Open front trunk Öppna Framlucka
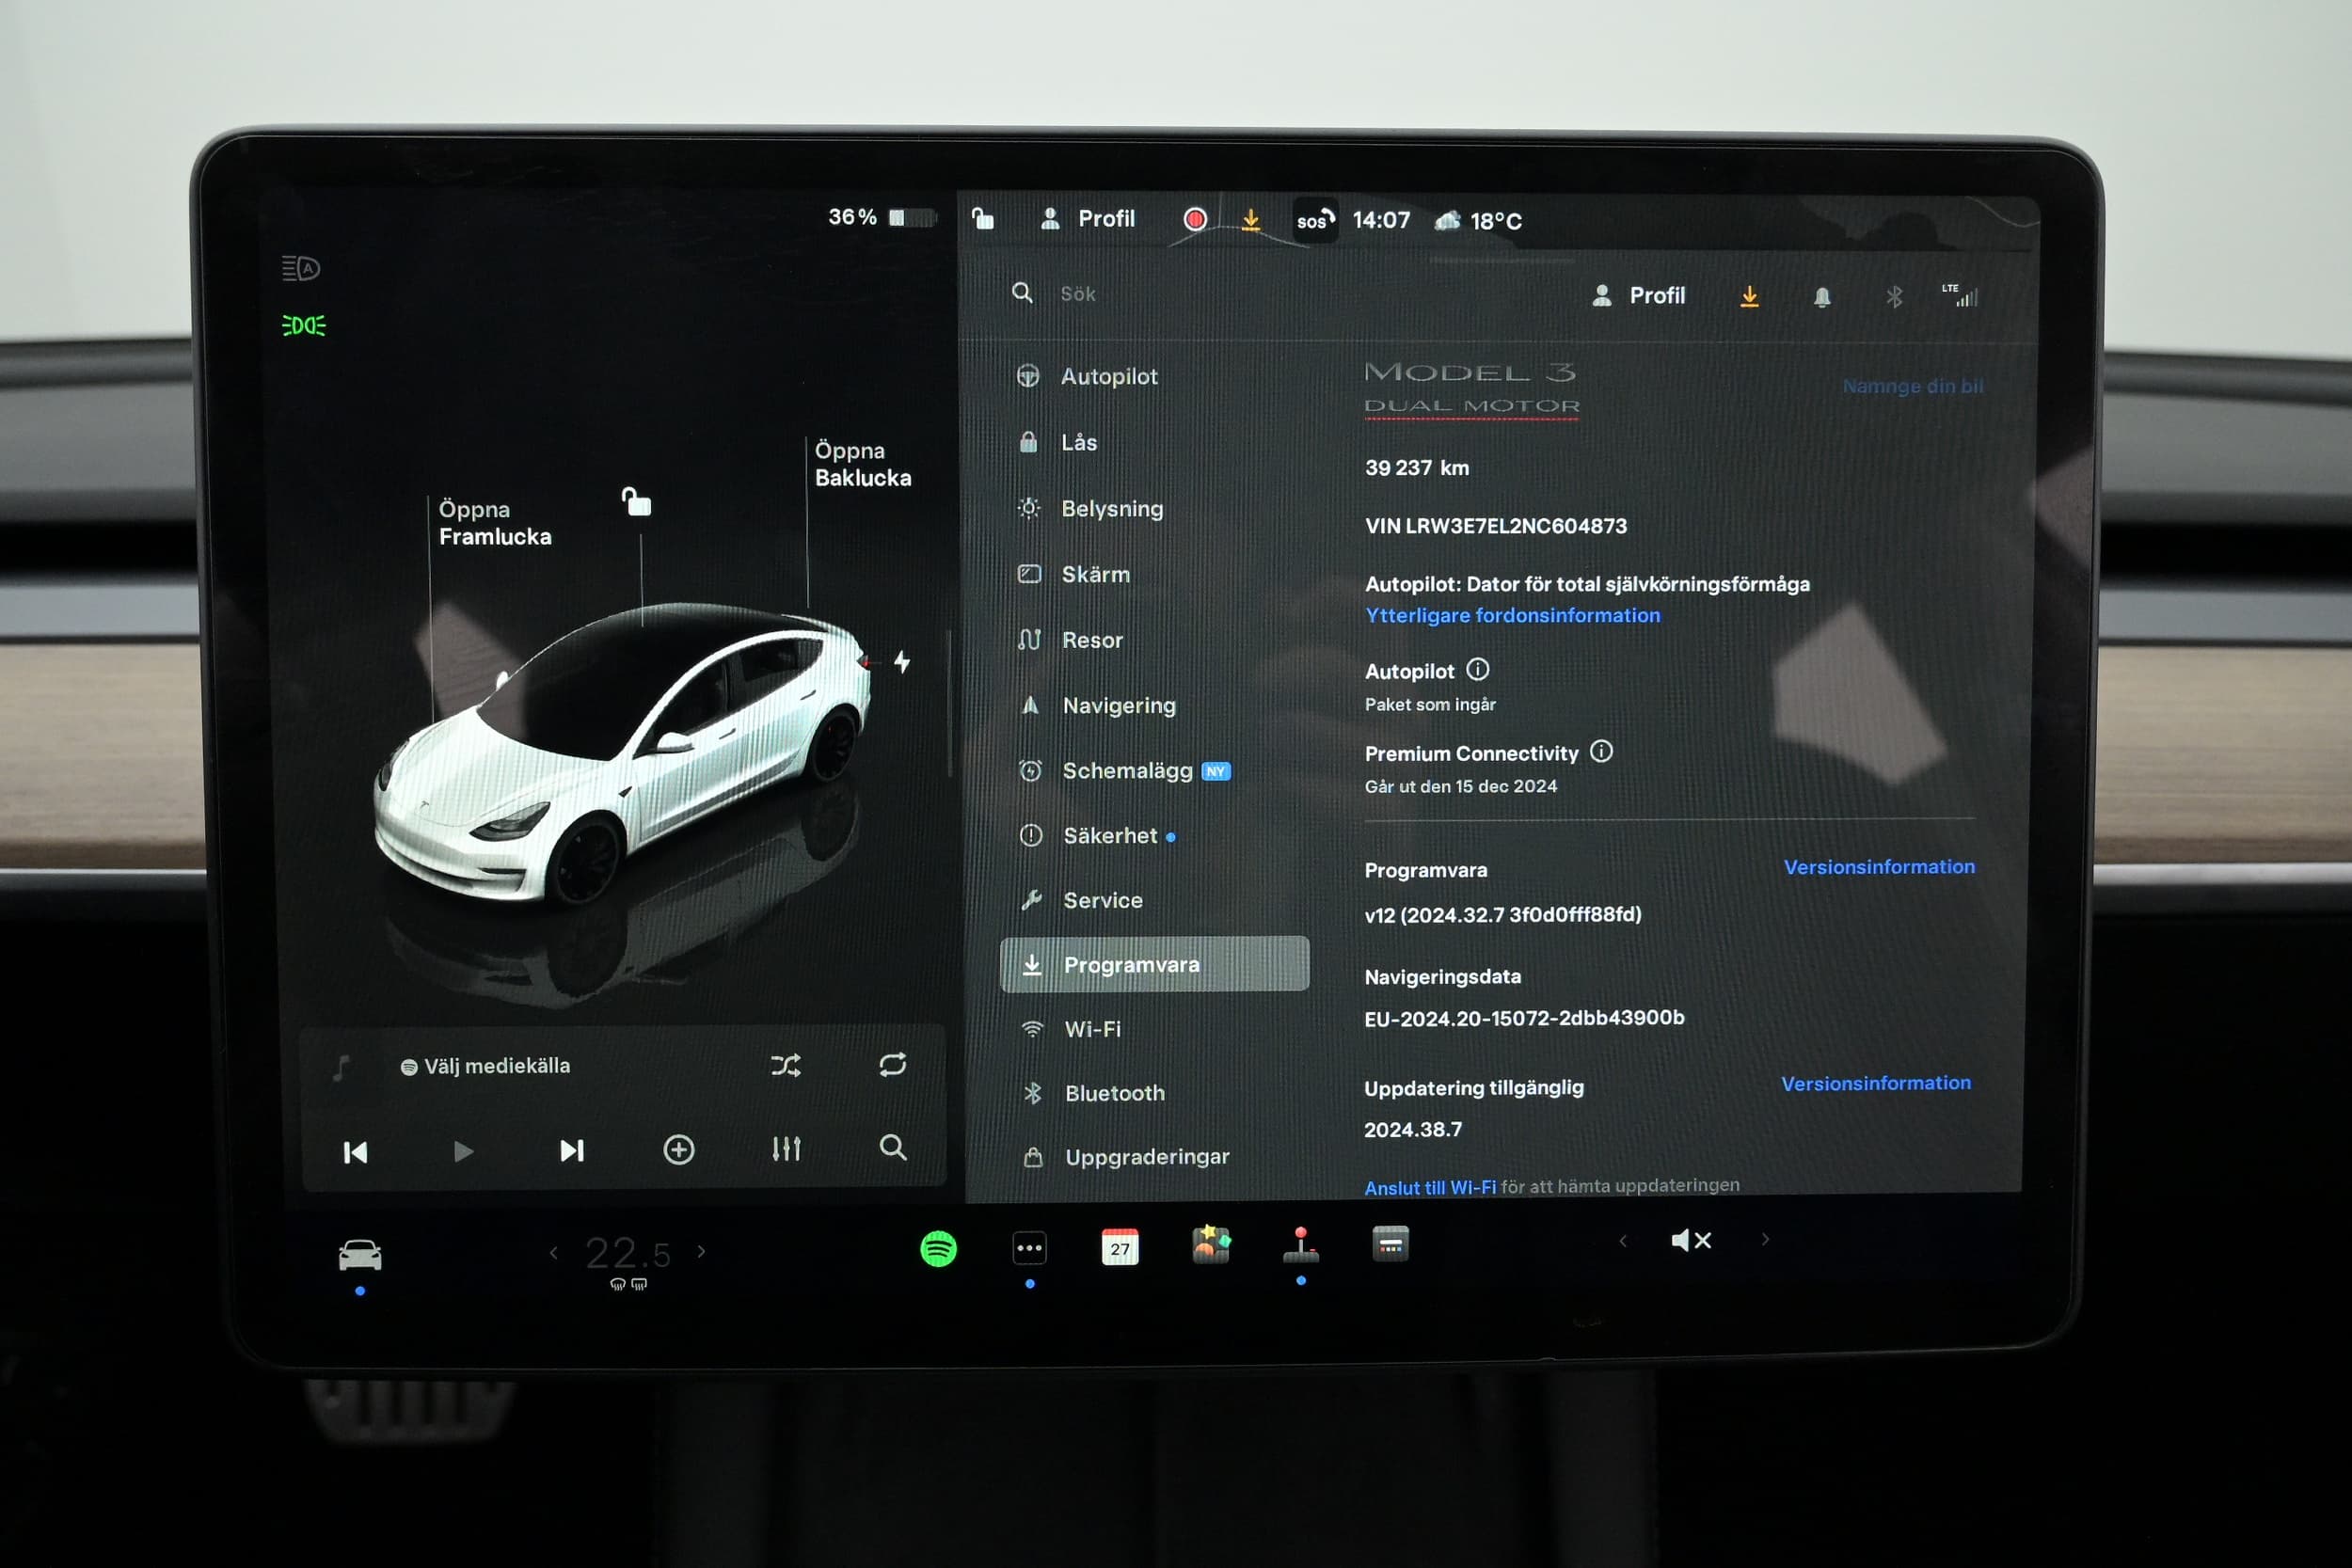The image size is (2352, 1568). (x=494, y=523)
